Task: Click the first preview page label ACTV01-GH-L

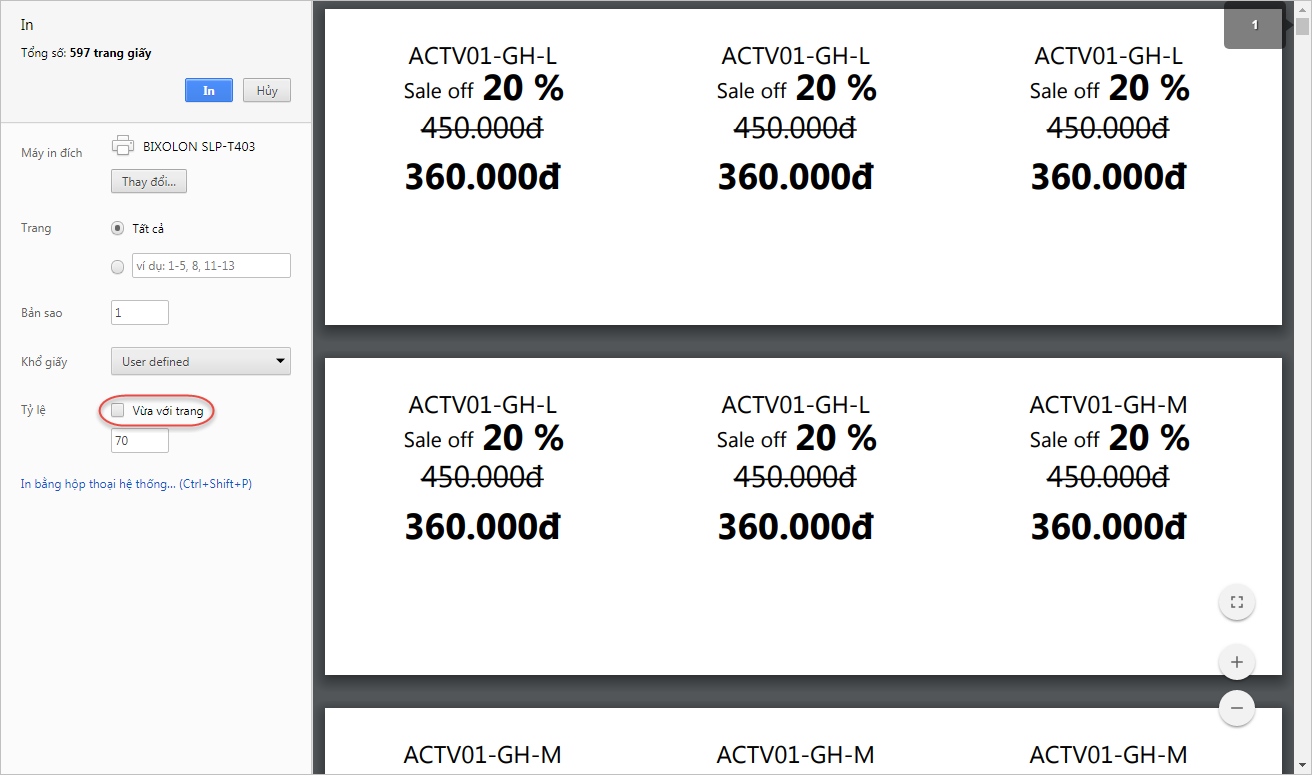Action: 483,56
